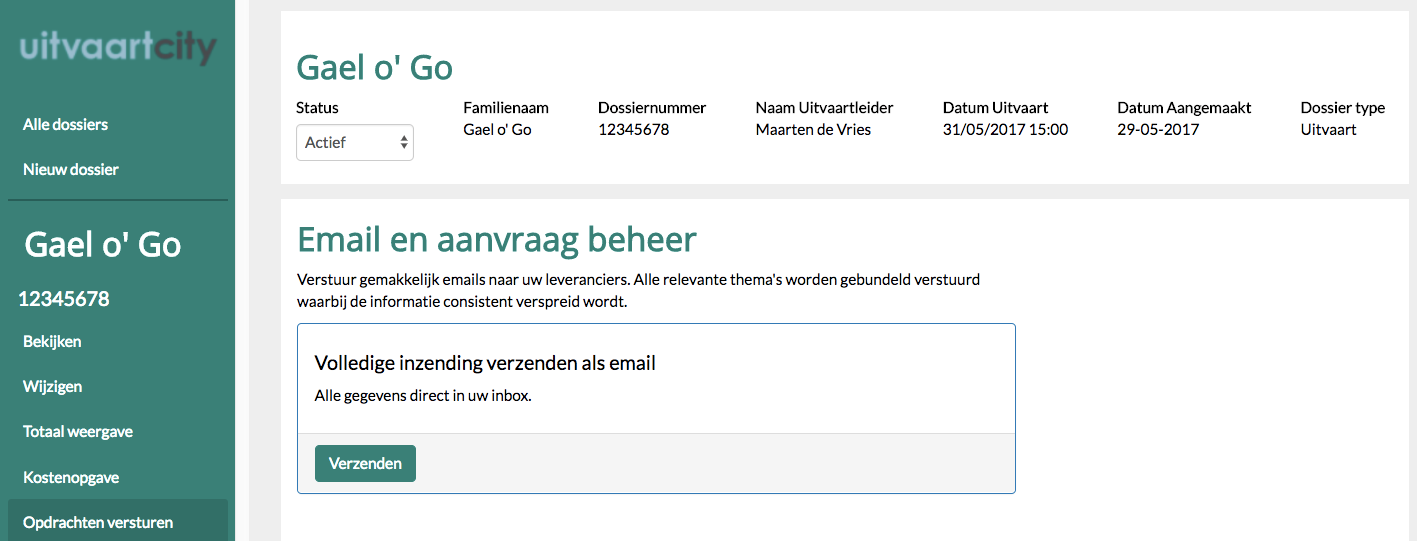Viewport: 1417px width, 541px height.
Task: Select Wijzigen in the sidebar
Action: click(52, 386)
